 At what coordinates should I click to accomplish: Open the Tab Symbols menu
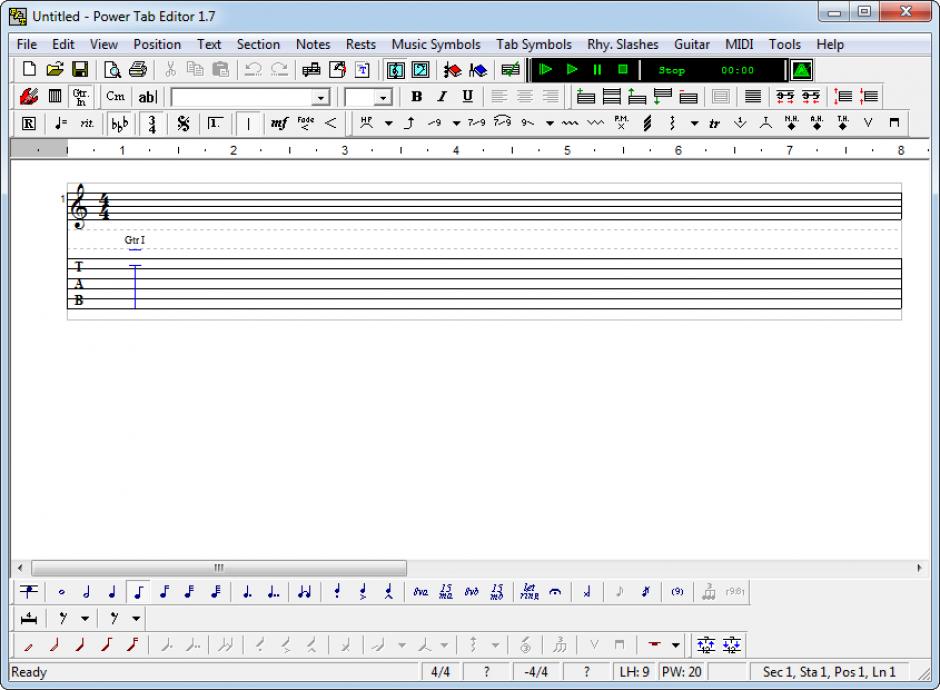(534, 44)
